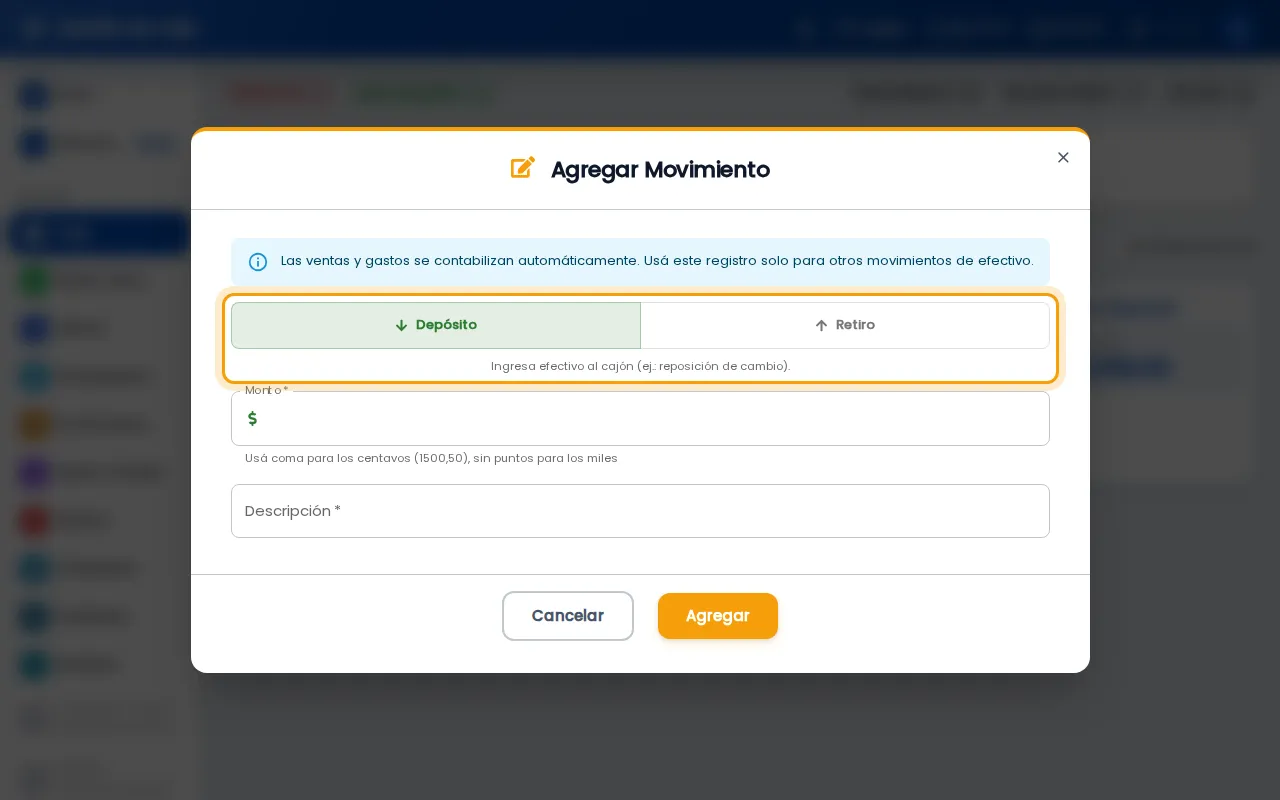Click the hint 'Usá coma para los centavos'
This screenshot has height=800, width=1280.
click(x=431, y=458)
